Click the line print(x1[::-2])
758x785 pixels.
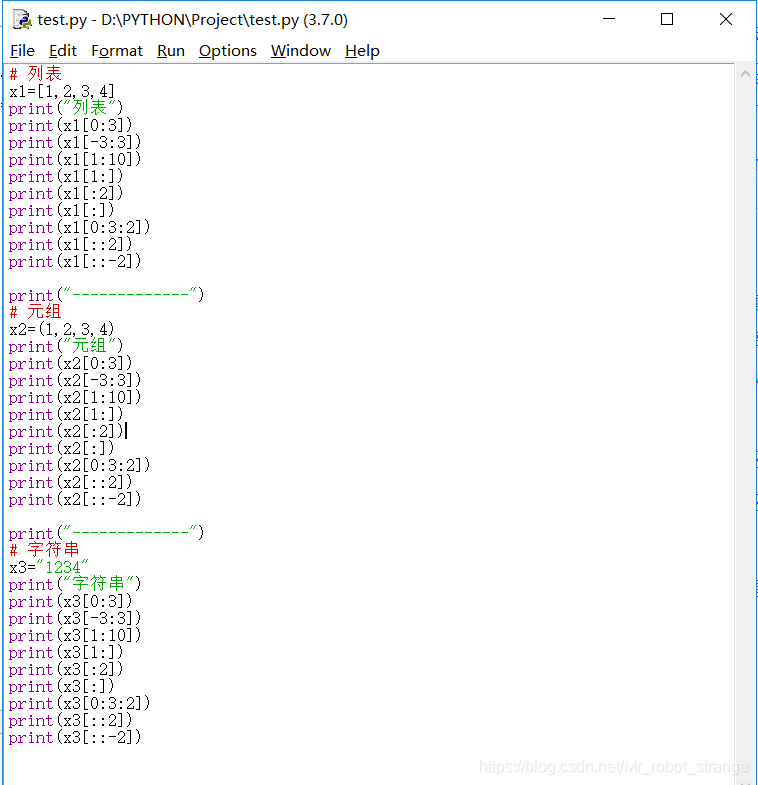(75, 261)
